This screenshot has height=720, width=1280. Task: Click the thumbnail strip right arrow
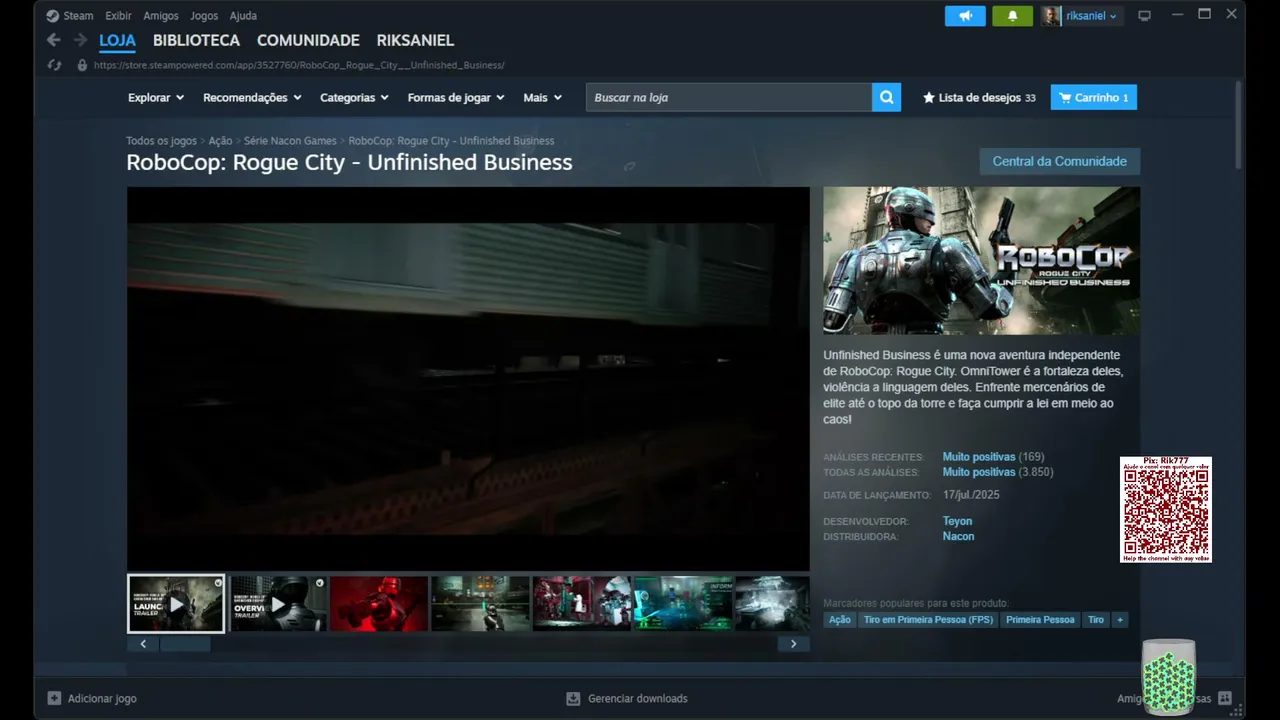point(794,644)
